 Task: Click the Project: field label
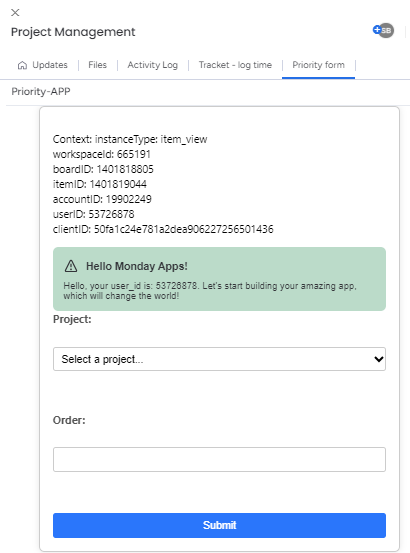72,319
